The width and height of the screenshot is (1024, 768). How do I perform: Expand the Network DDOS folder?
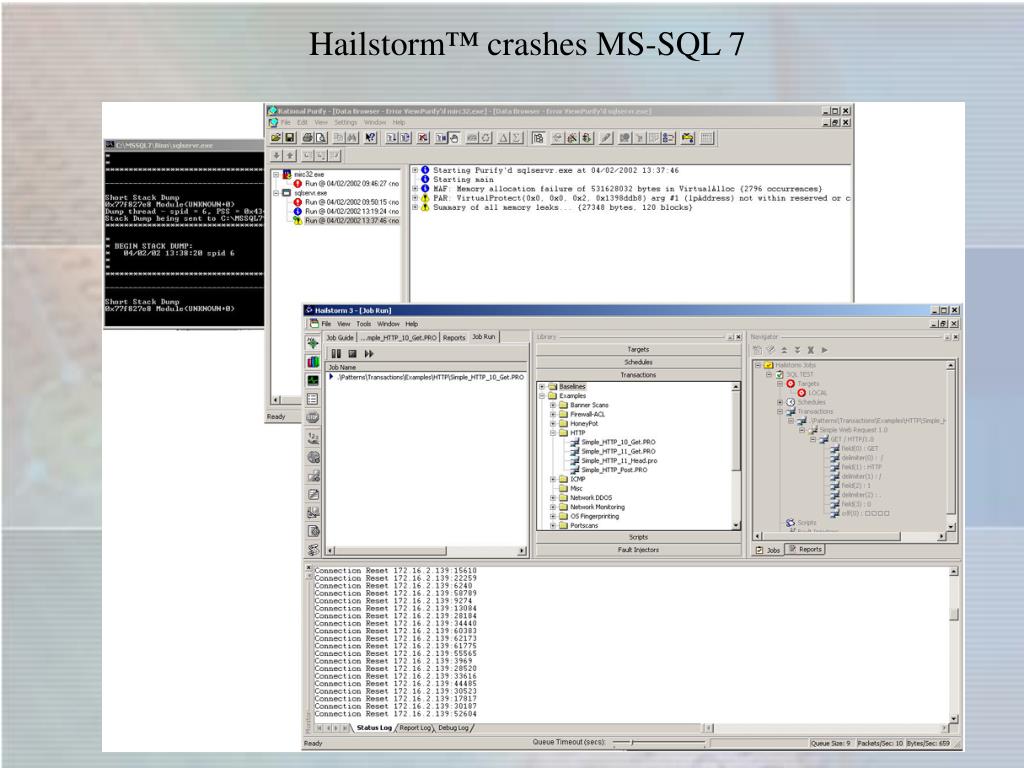click(553, 498)
